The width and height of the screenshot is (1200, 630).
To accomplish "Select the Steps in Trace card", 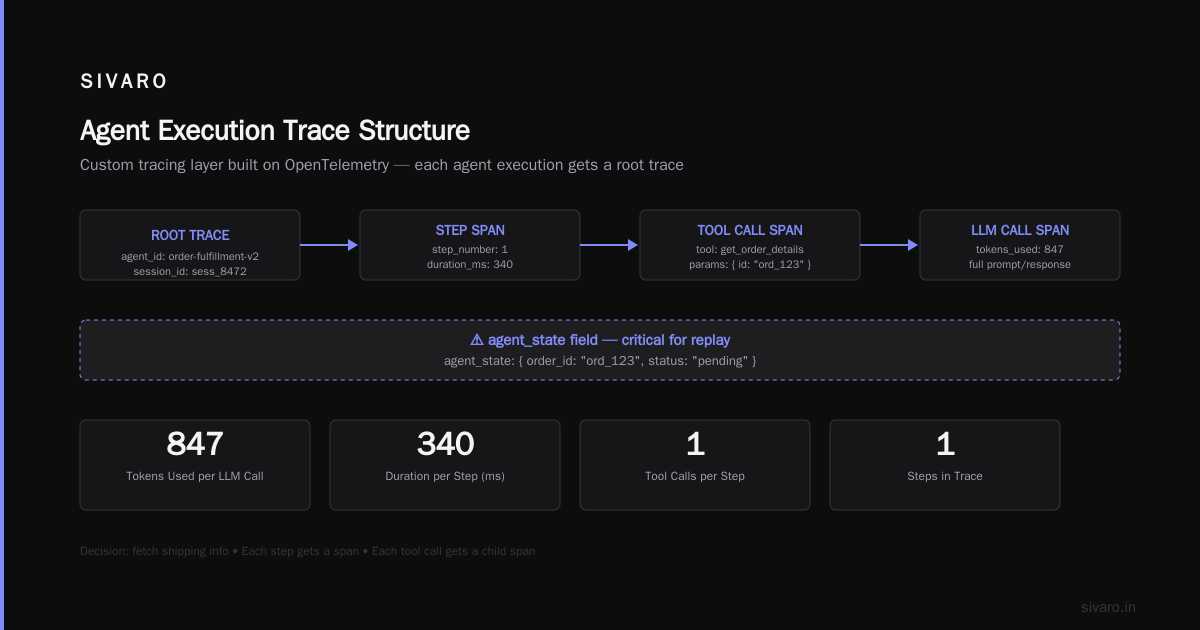I will [x=945, y=465].
